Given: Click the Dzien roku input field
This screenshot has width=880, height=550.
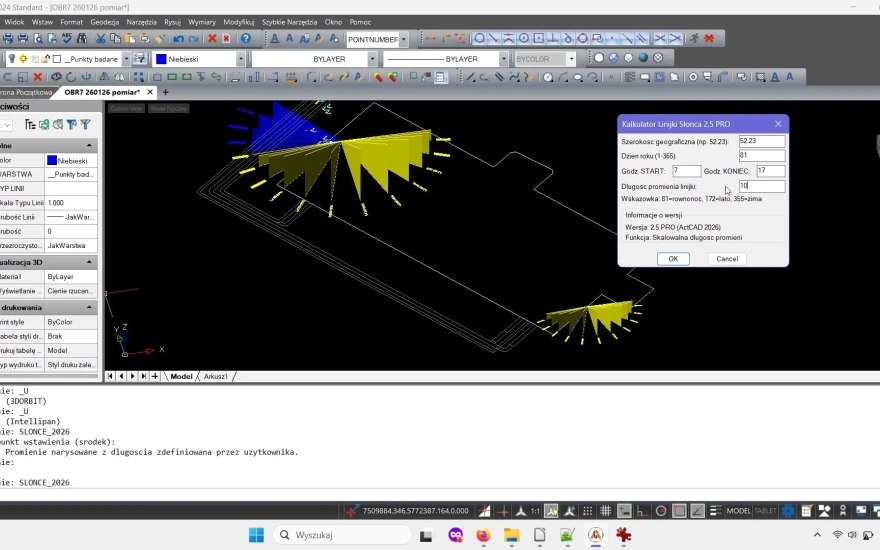Looking at the screenshot, I should 761,156.
